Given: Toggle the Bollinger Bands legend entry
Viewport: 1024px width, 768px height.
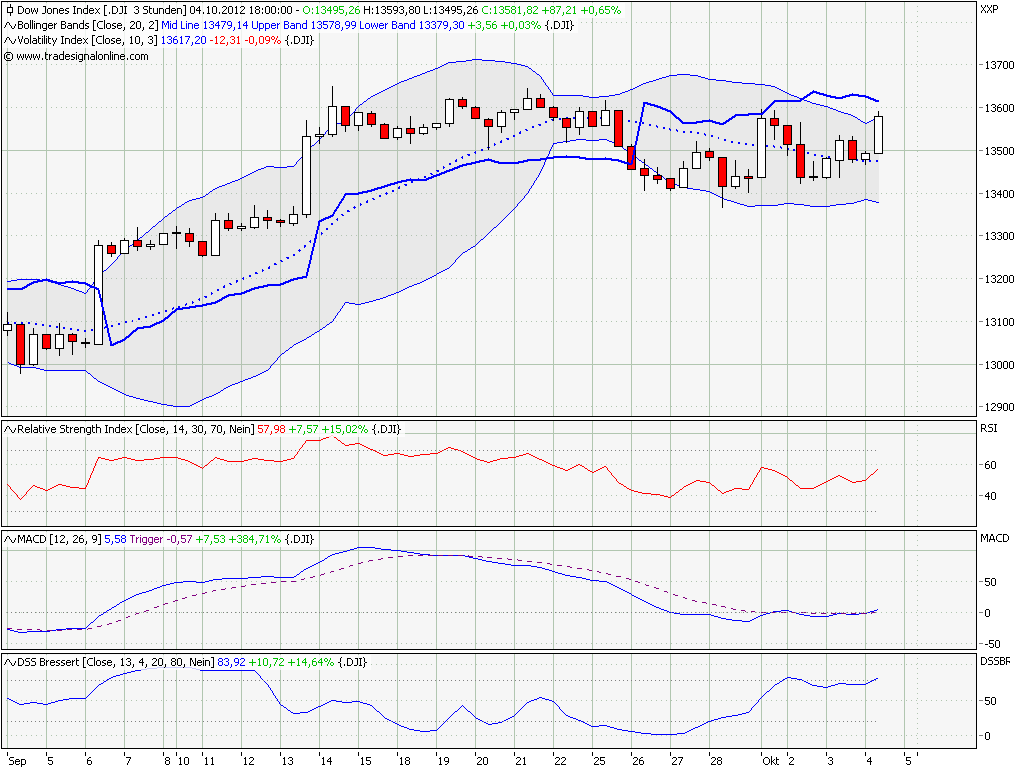Looking at the screenshot, I should point(80,25).
